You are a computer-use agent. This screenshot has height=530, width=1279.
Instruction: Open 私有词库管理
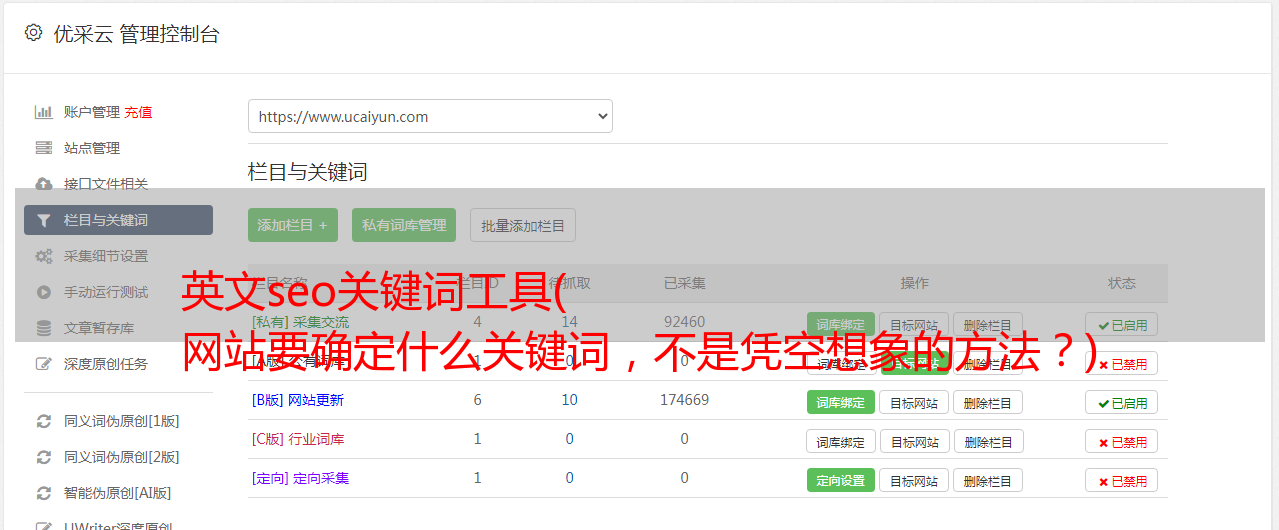pos(404,225)
